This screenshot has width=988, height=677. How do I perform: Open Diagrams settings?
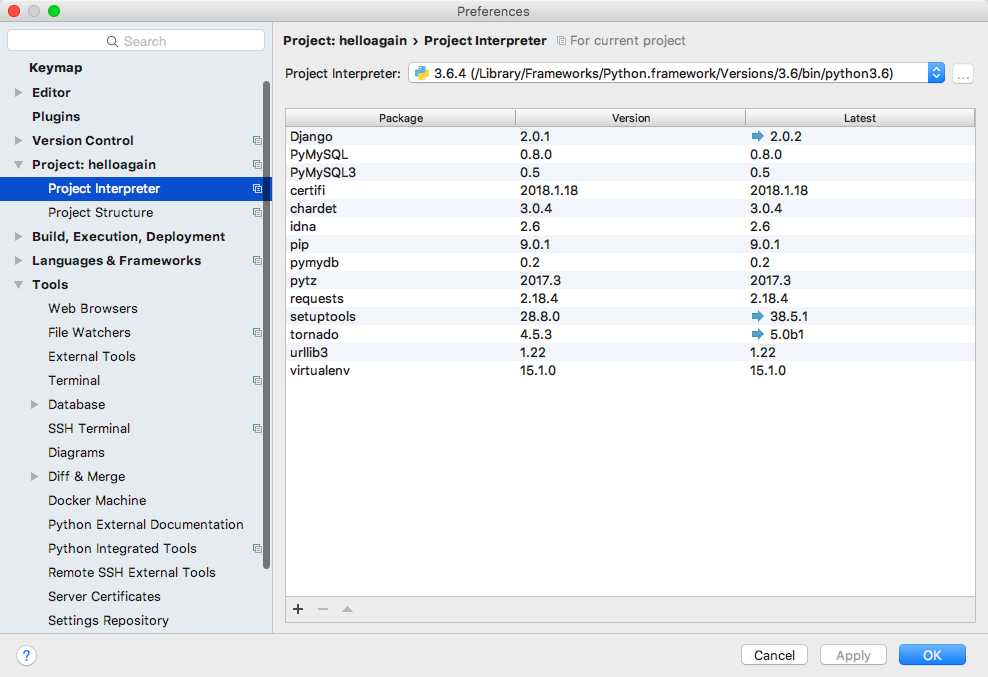(x=76, y=453)
